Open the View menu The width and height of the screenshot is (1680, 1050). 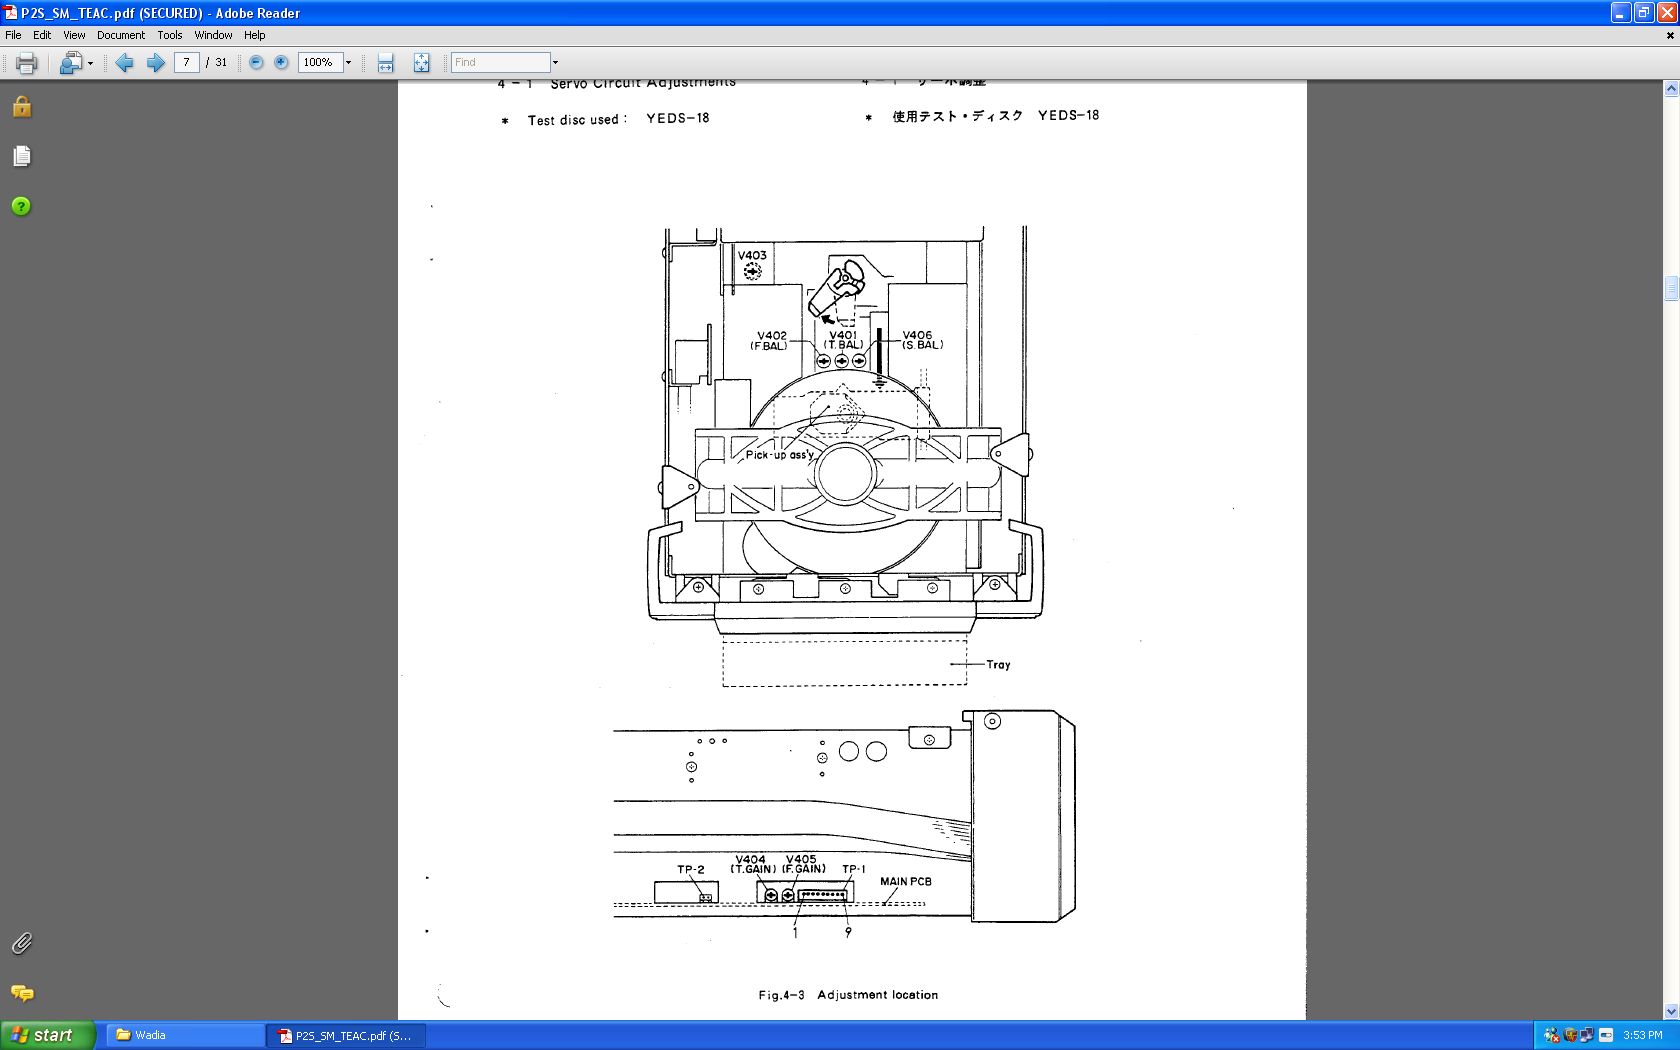(74, 35)
